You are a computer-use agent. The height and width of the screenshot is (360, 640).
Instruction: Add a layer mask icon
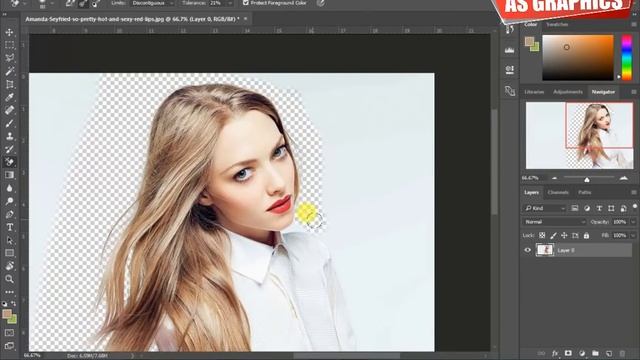coord(568,353)
